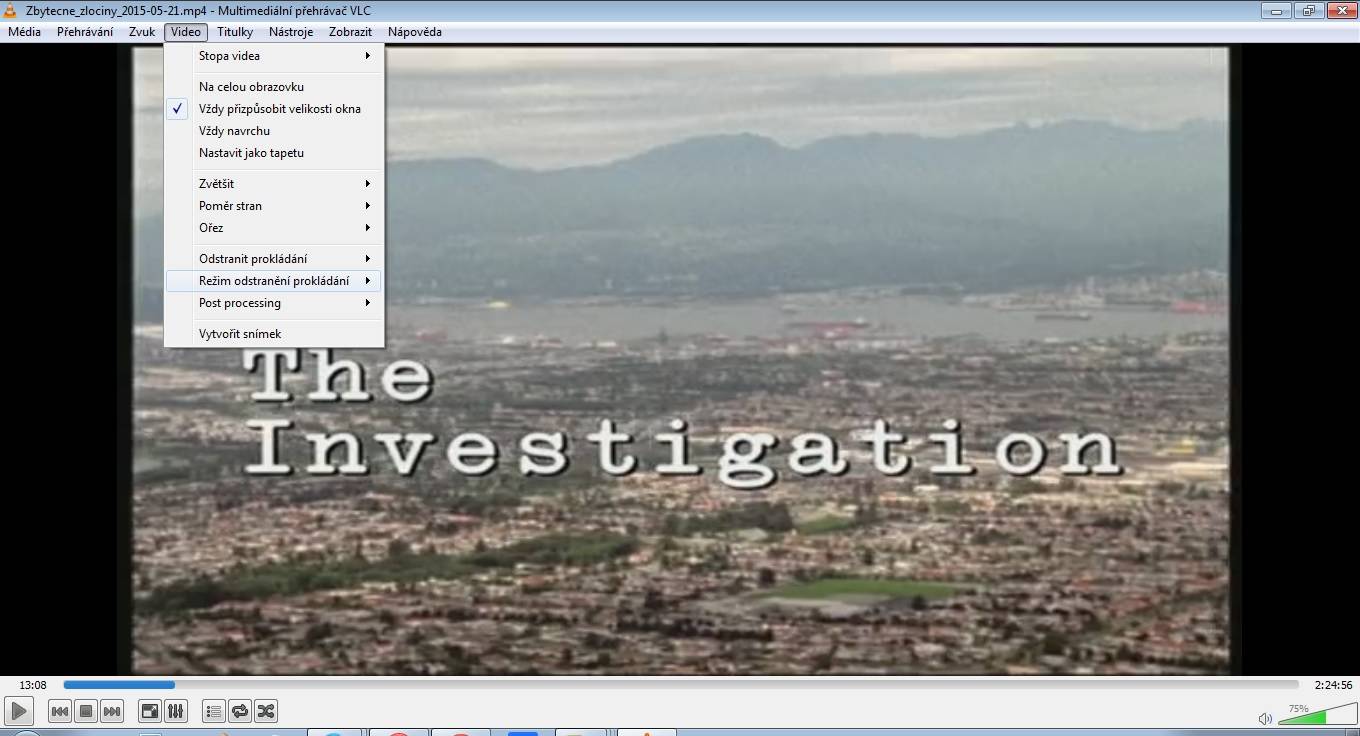Image resolution: width=1360 pixels, height=736 pixels.
Task: Toggle remaining time on 2:24:56 label
Action: (1333, 685)
